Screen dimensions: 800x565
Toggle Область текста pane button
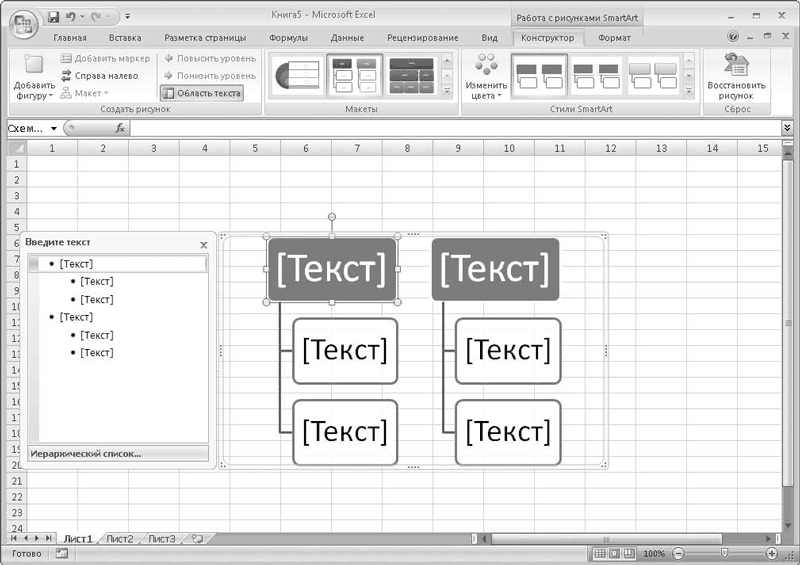coord(202,93)
